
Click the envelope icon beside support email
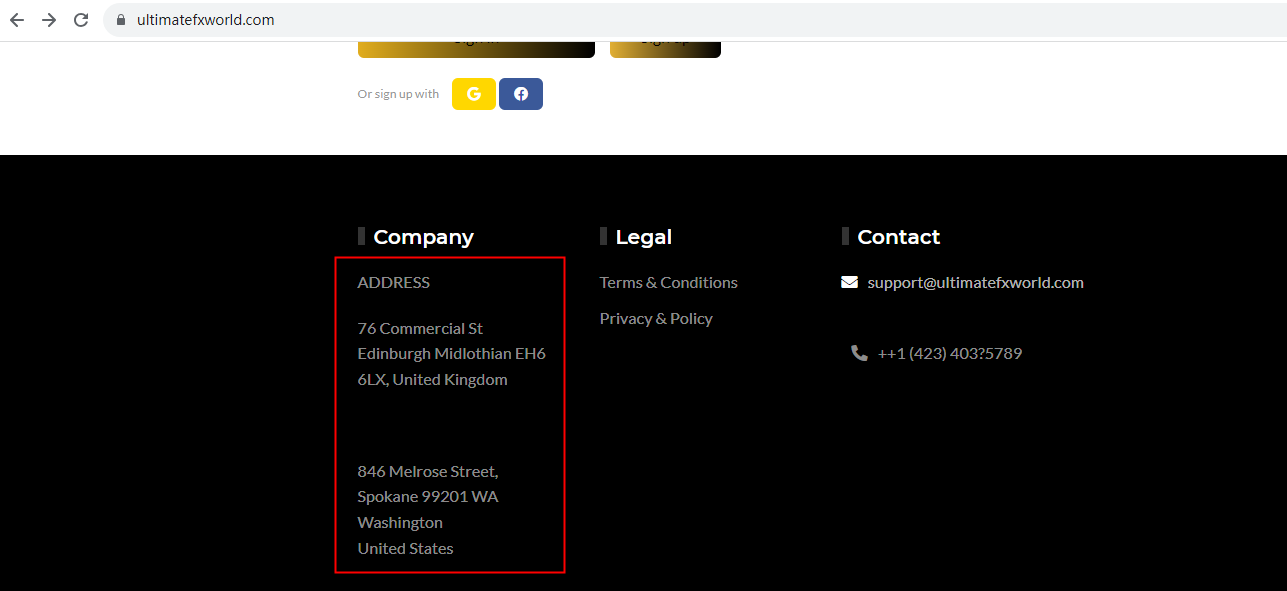pyautogui.click(x=849, y=283)
